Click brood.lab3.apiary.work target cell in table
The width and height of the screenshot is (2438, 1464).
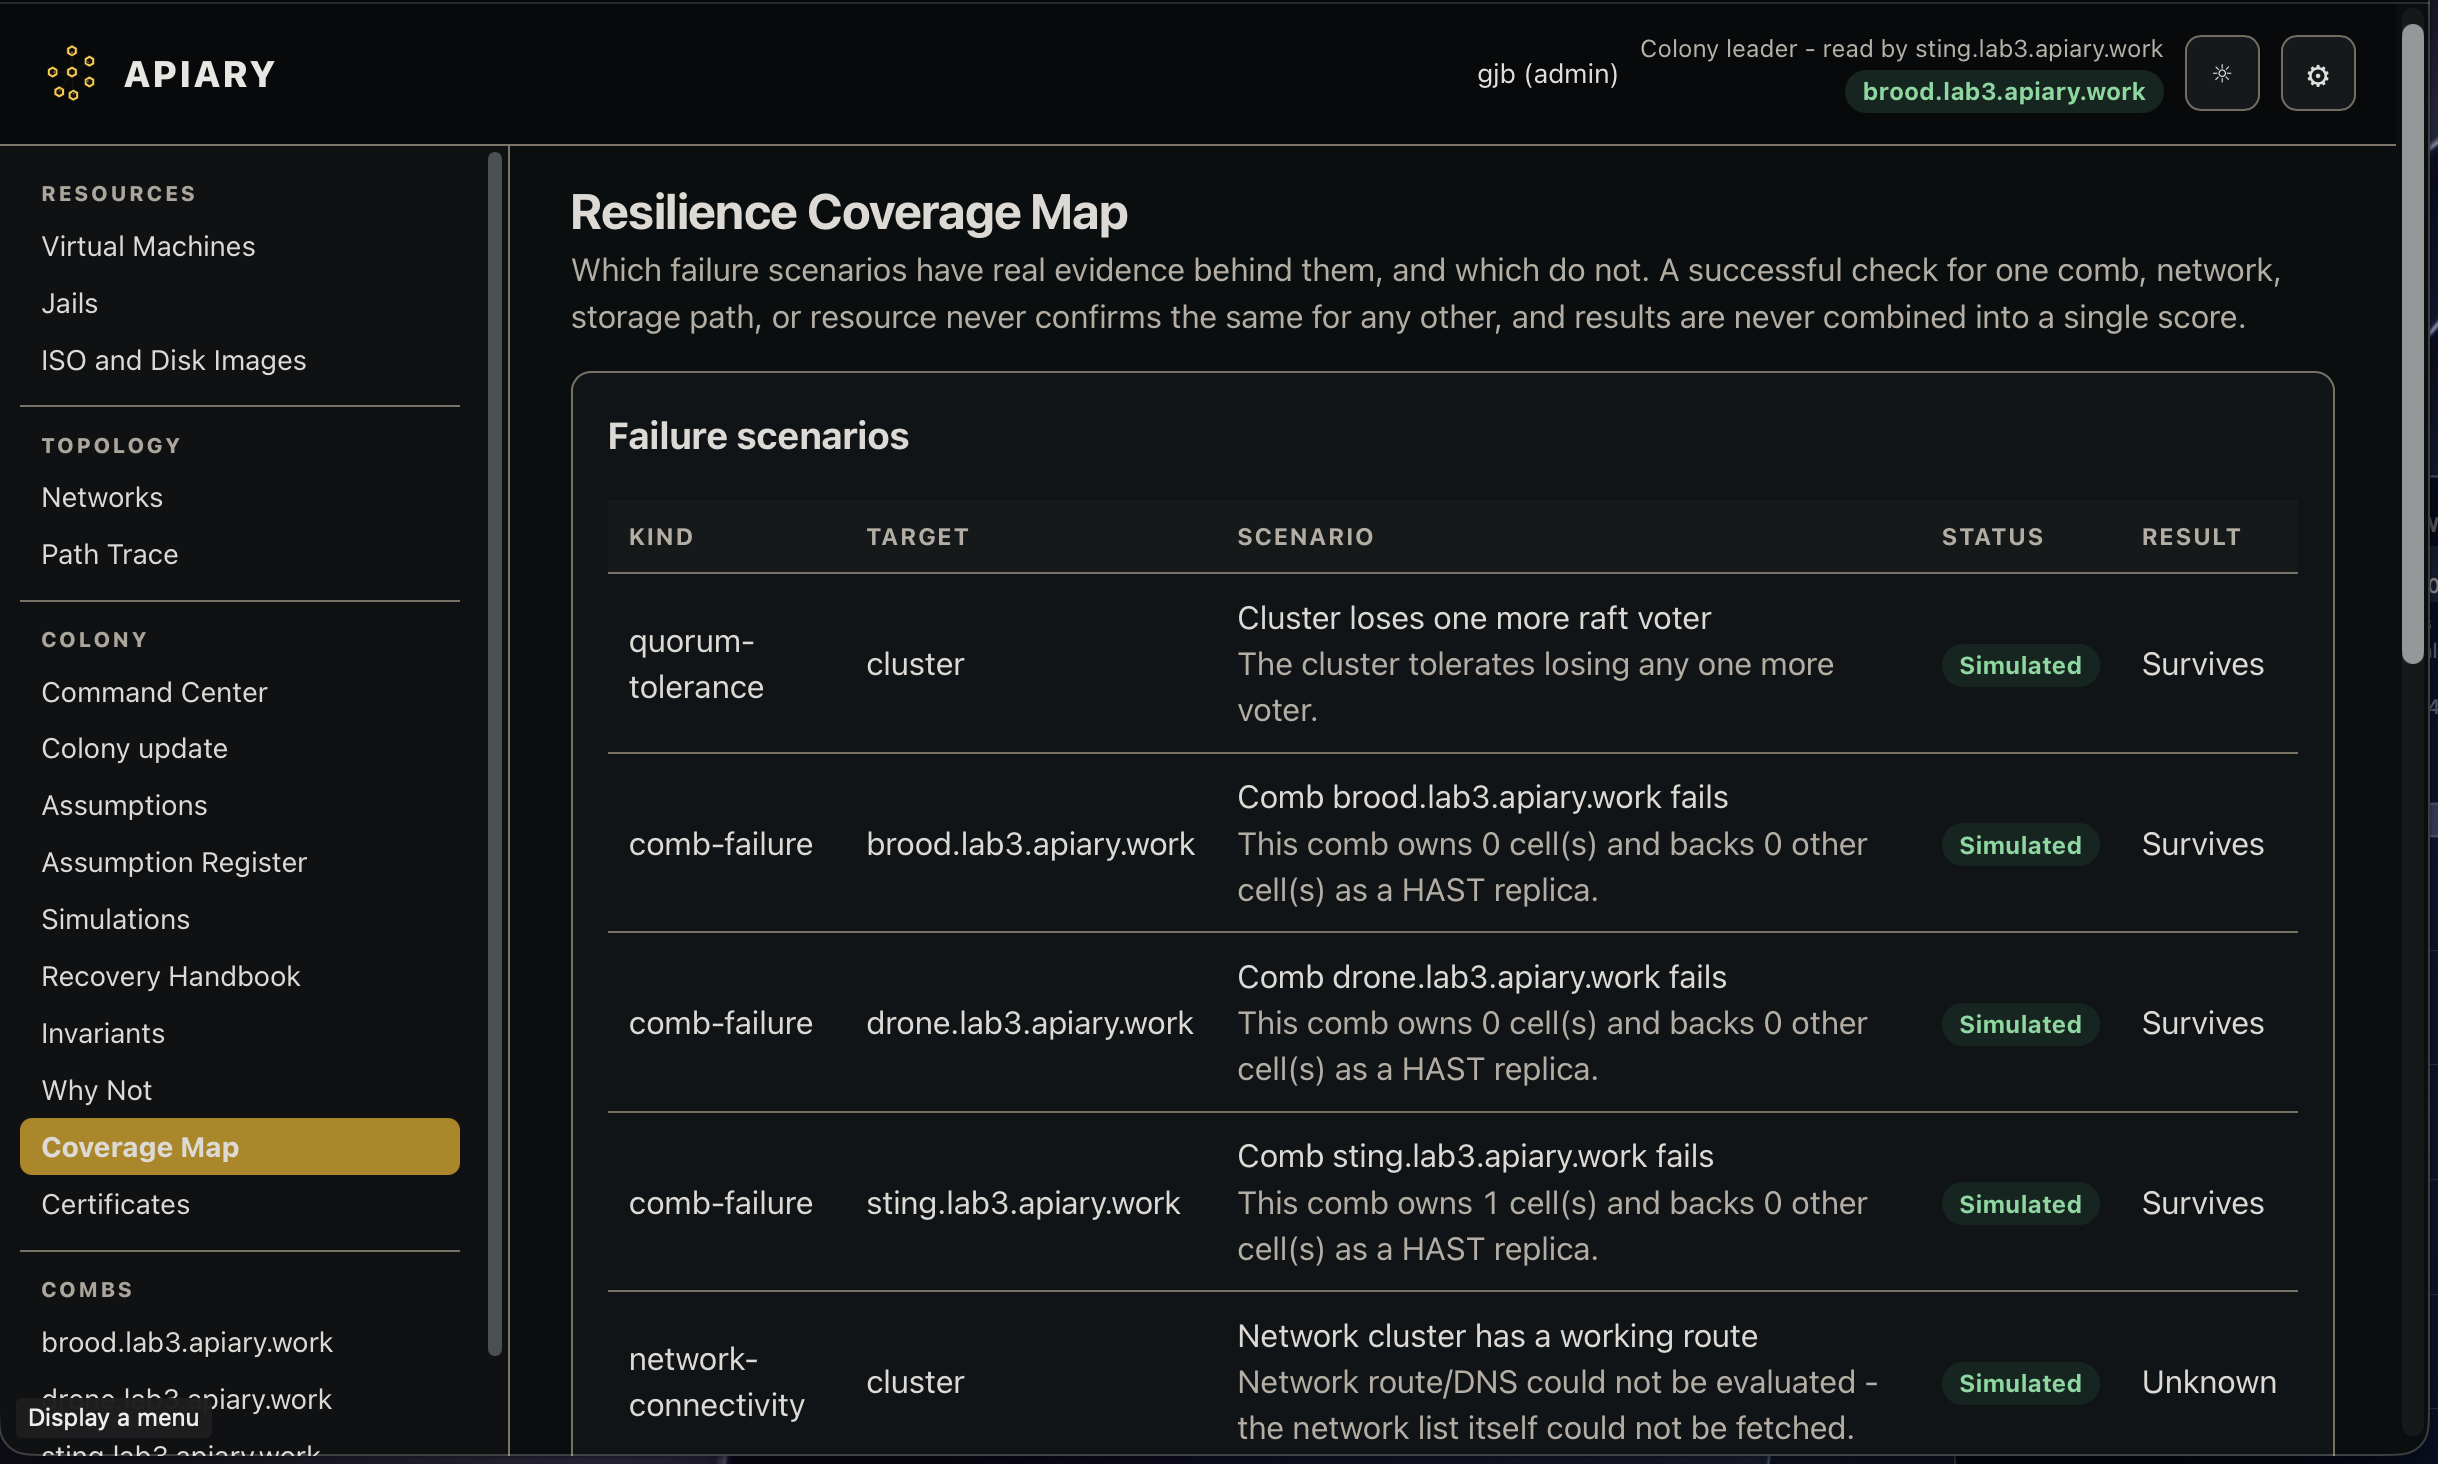click(x=1030, y=844)
